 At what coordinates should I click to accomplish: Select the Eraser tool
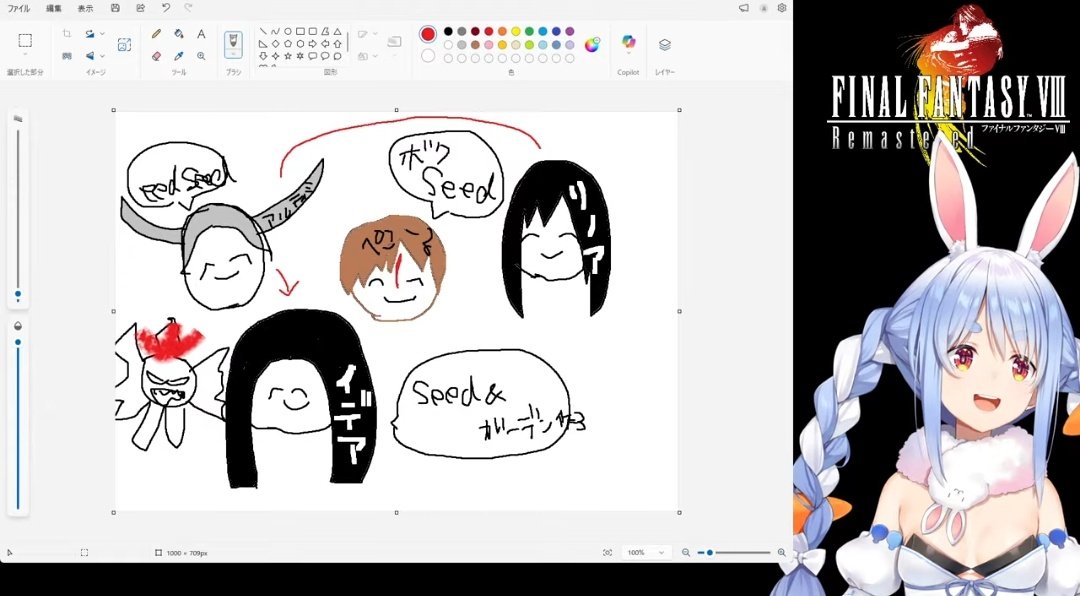tap(156, 56)
